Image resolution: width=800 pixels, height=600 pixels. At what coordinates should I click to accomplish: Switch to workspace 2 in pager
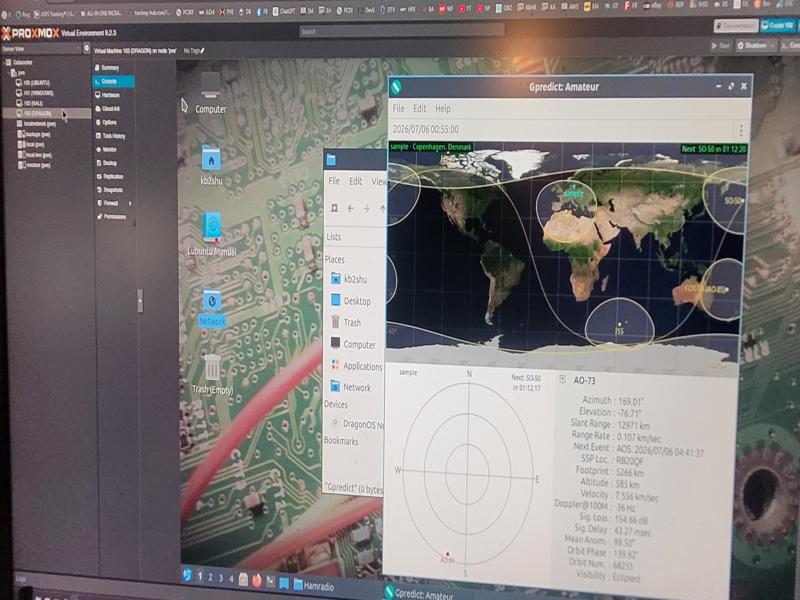click(x=210, y=577)
